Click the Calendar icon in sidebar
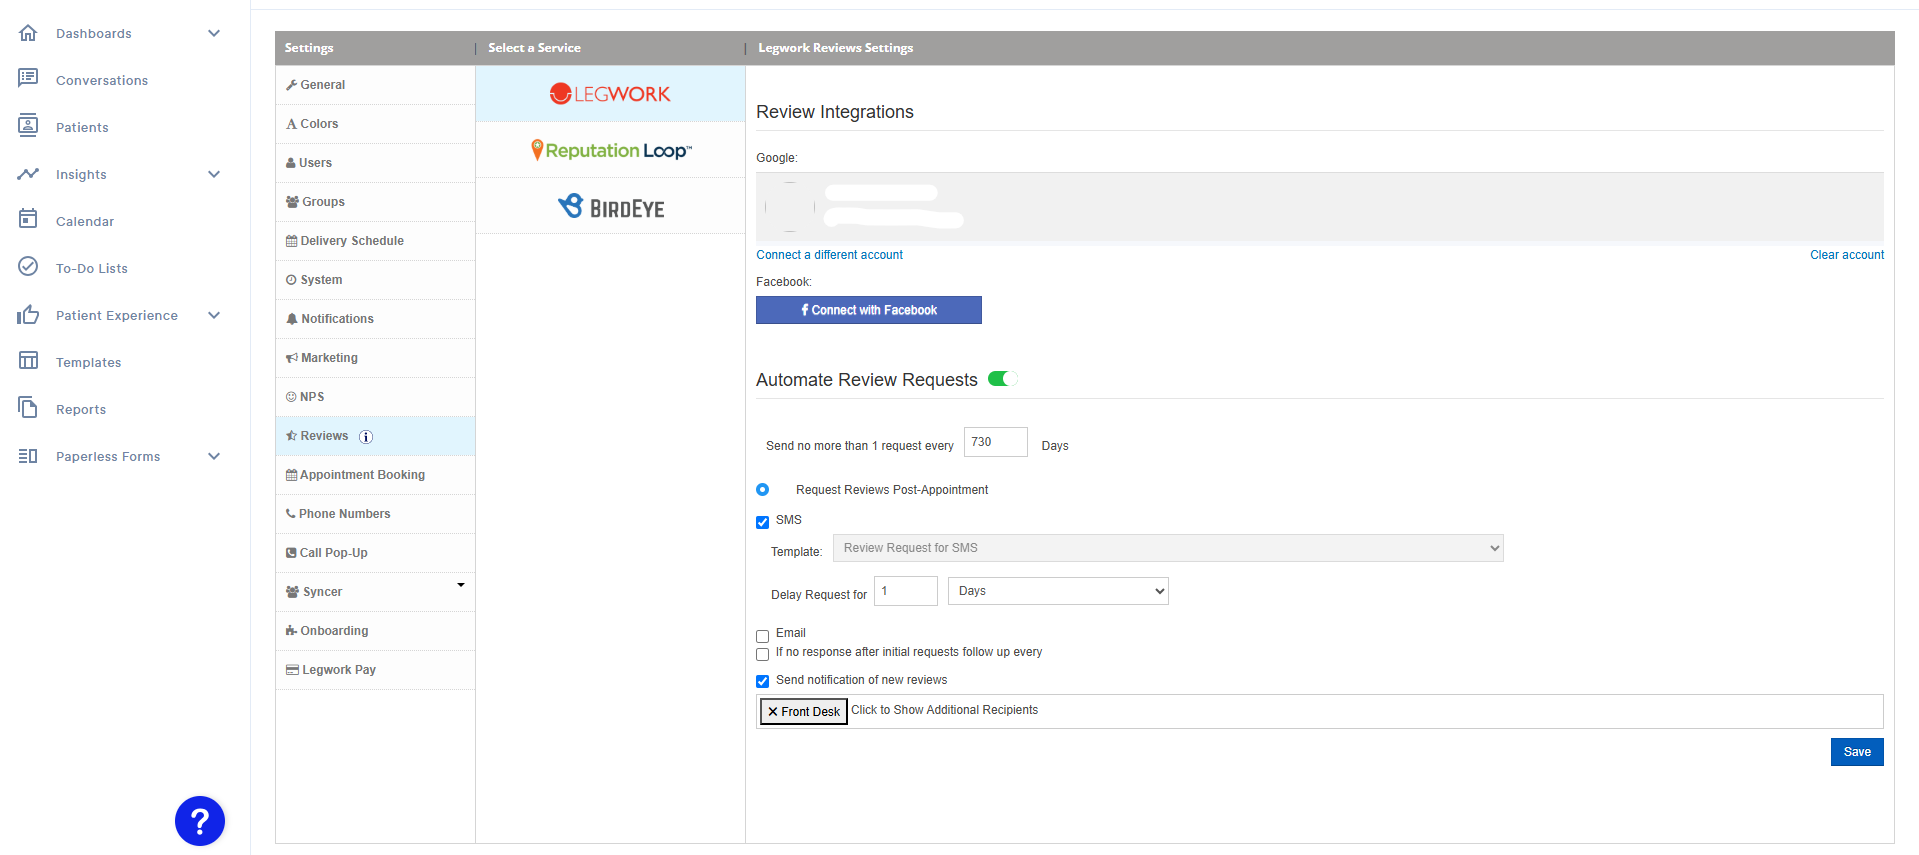1919x855 pixels. [28, 219]
